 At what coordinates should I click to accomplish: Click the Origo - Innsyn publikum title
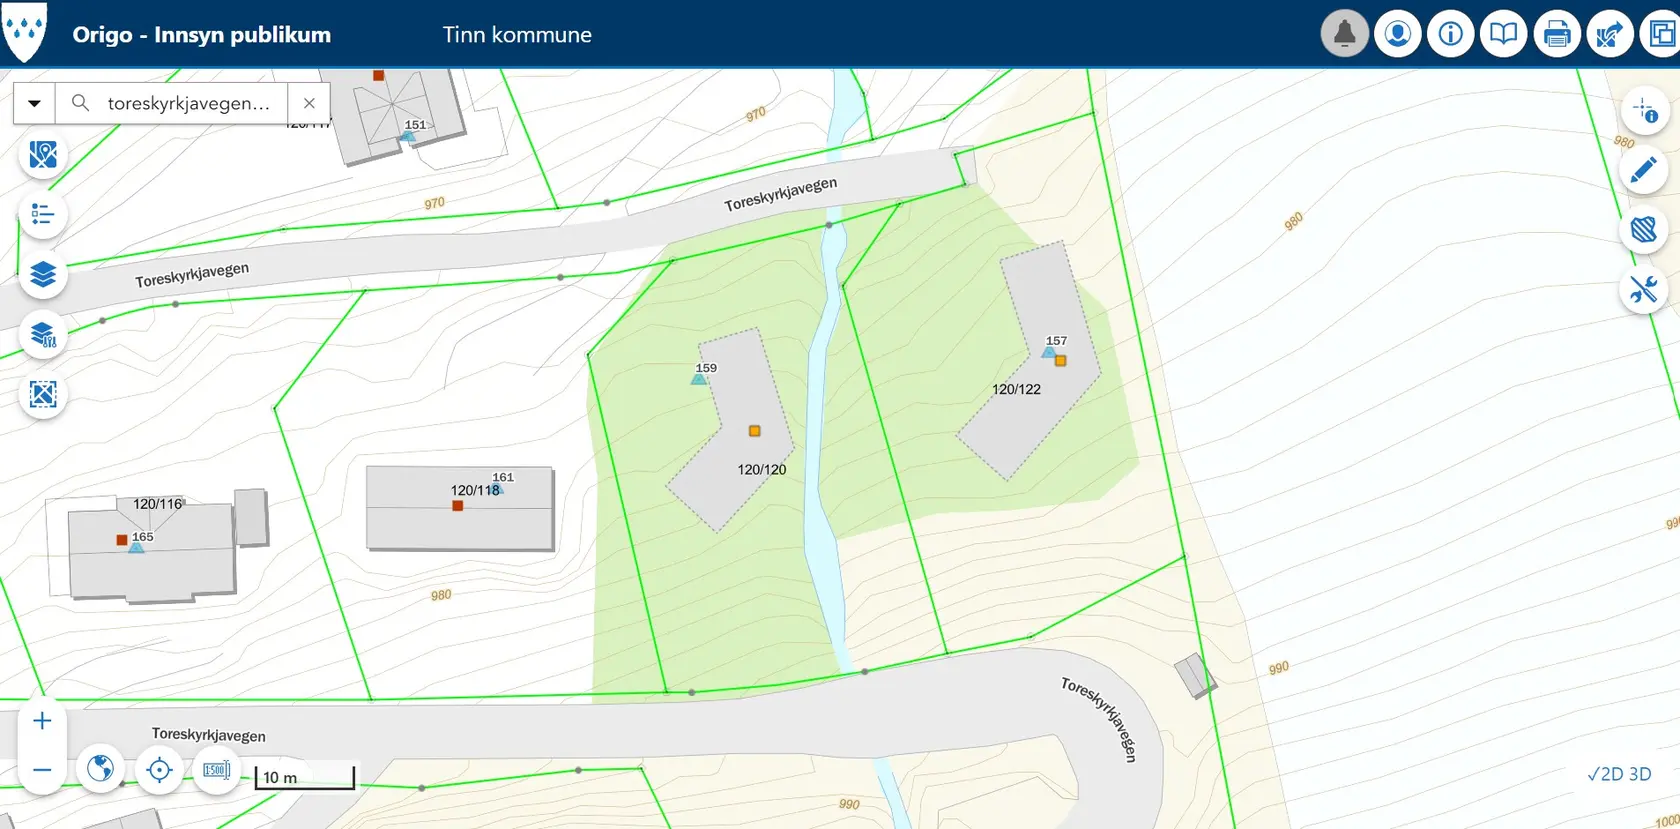202,34
